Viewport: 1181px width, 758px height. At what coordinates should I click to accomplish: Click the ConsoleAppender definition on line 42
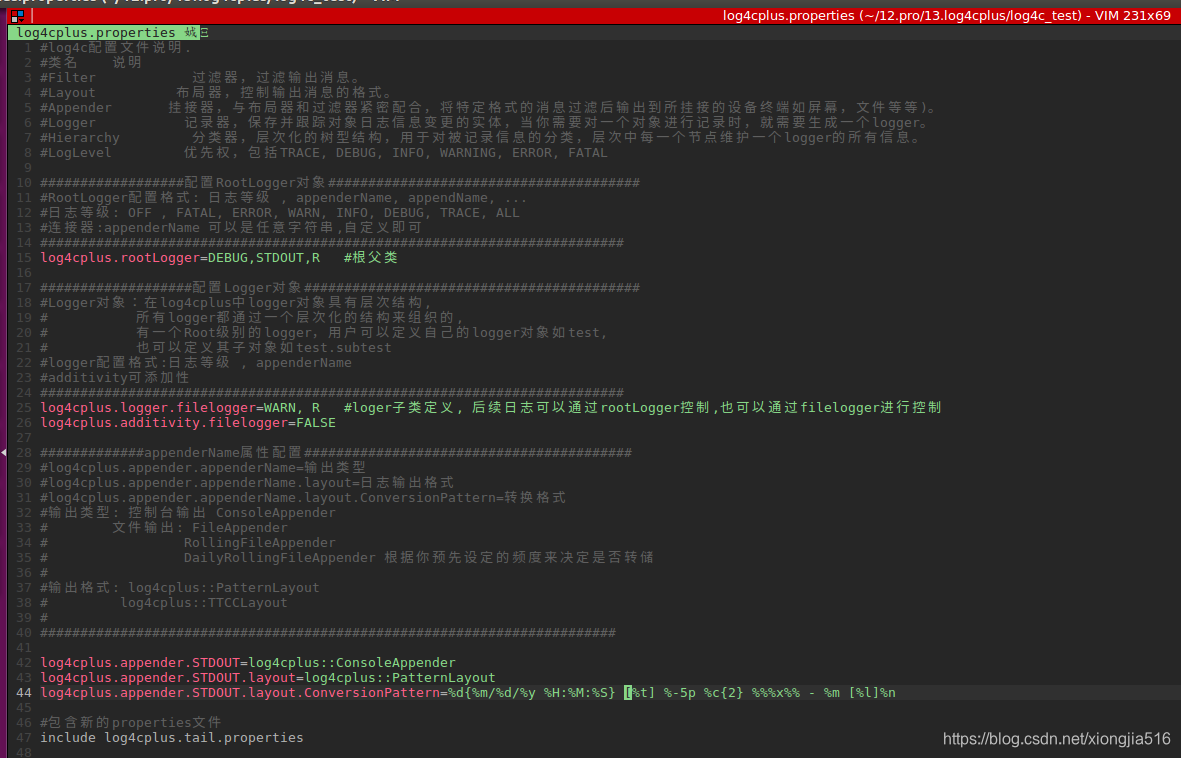245,662
